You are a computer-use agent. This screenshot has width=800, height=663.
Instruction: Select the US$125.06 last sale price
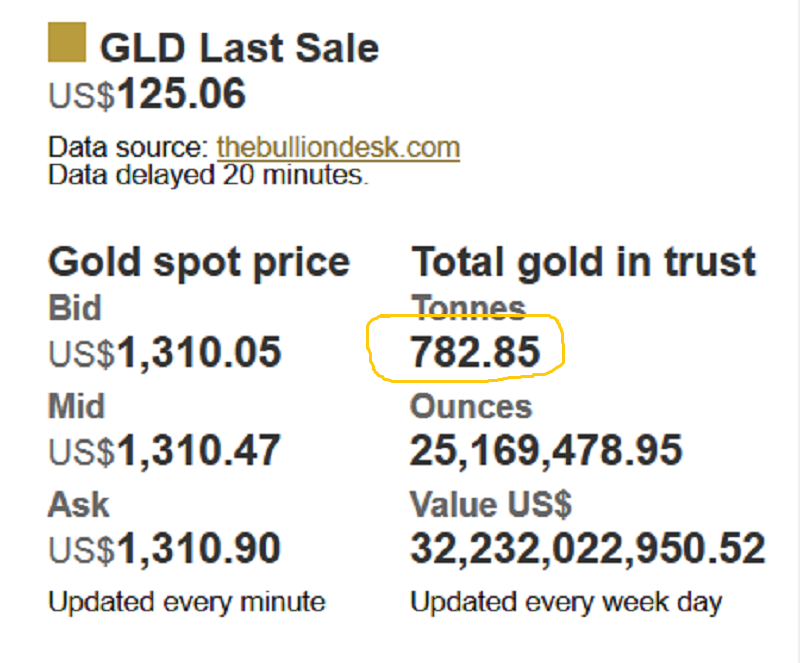point(147,95)
